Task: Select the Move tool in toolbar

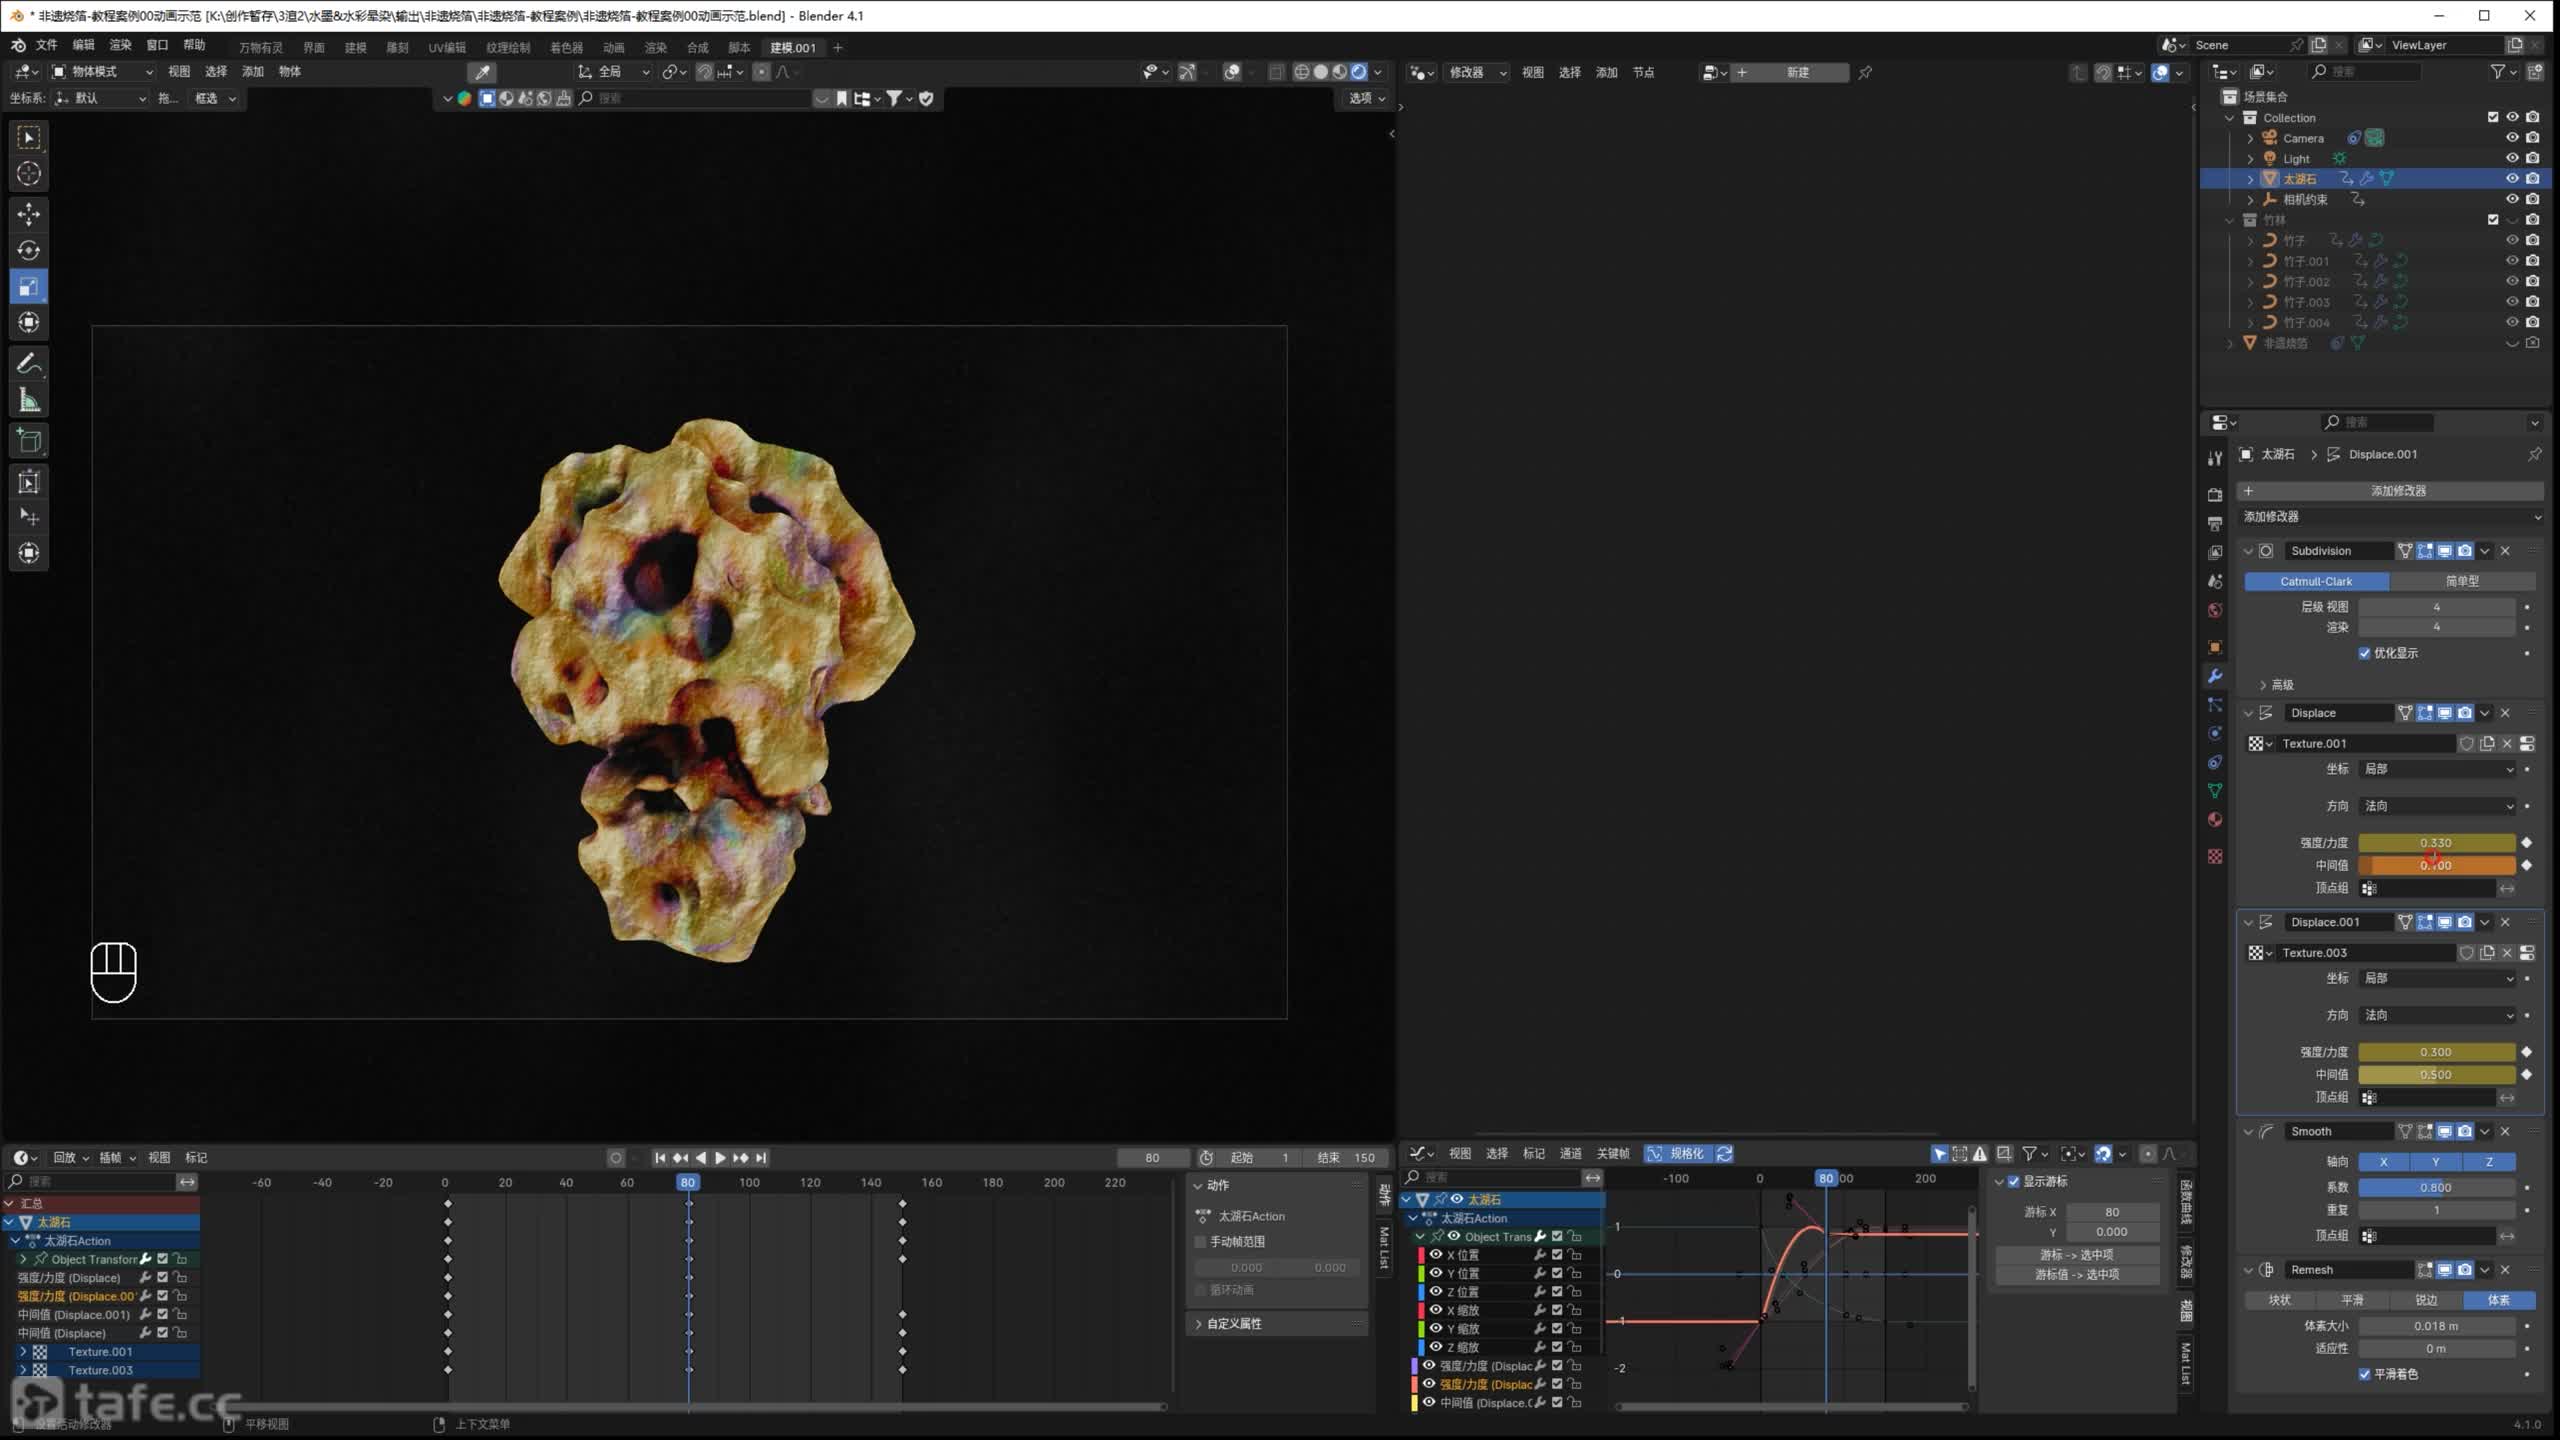Action: click(28, 214)
